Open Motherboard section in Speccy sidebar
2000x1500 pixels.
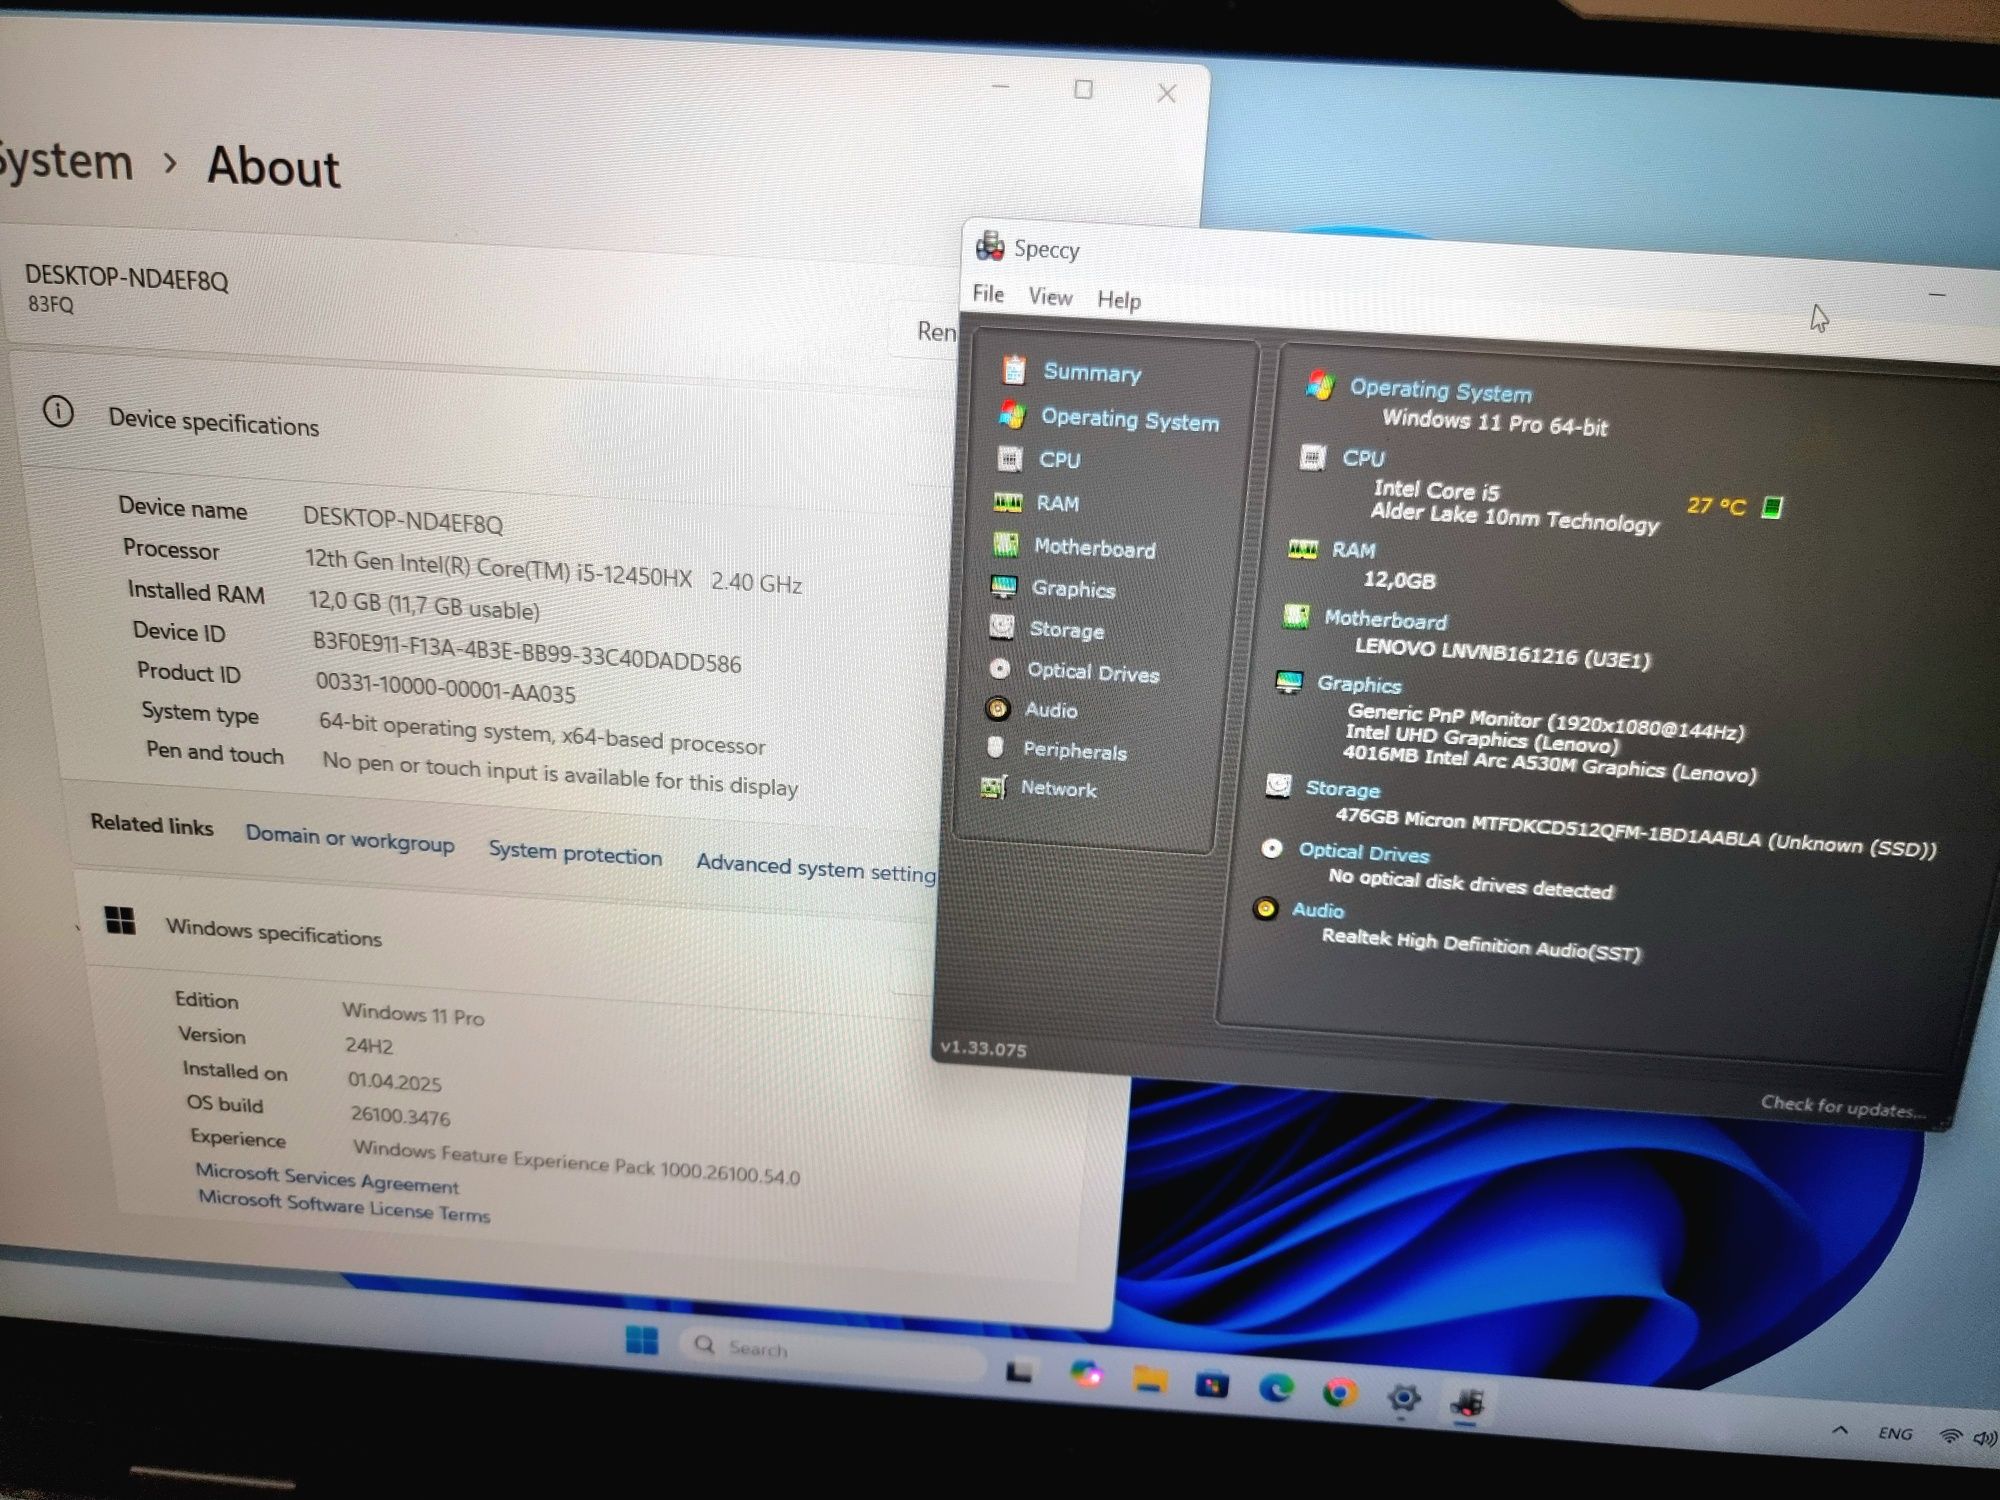pos(1094,548)
